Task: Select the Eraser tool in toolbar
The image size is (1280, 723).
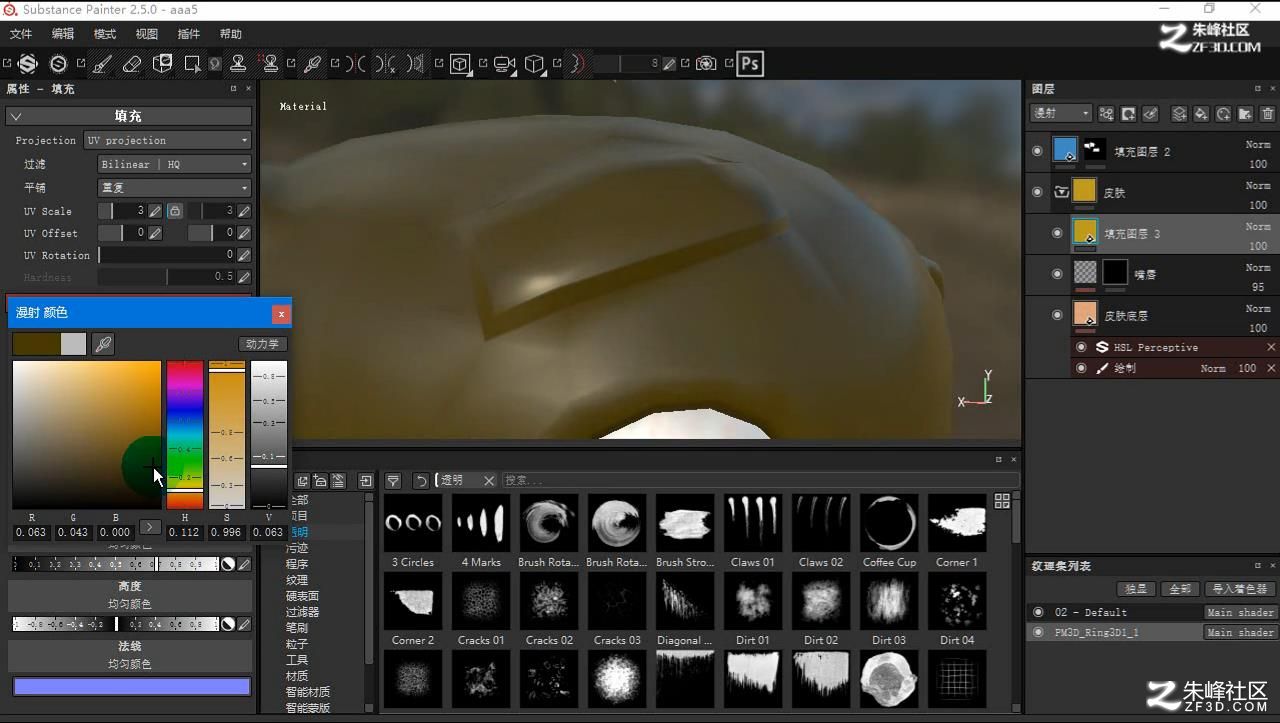Action: [131, 64]
